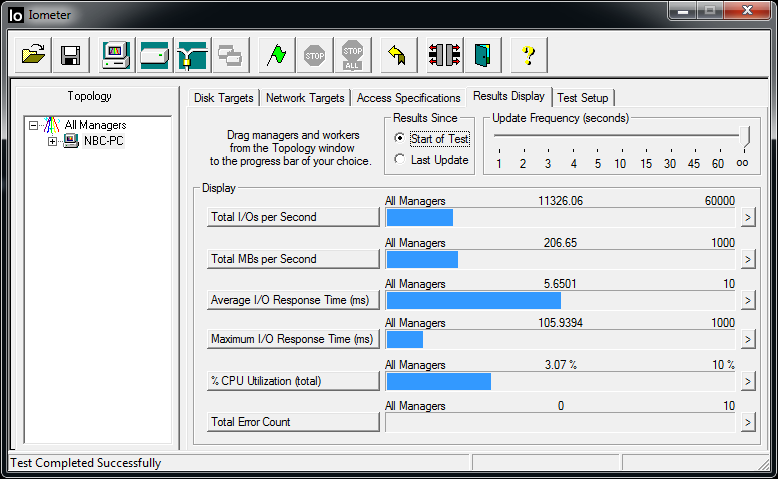Go to the Test Setup tab
Image resolution: width=778 pixels, height=479 pixels.
point(583,98)
